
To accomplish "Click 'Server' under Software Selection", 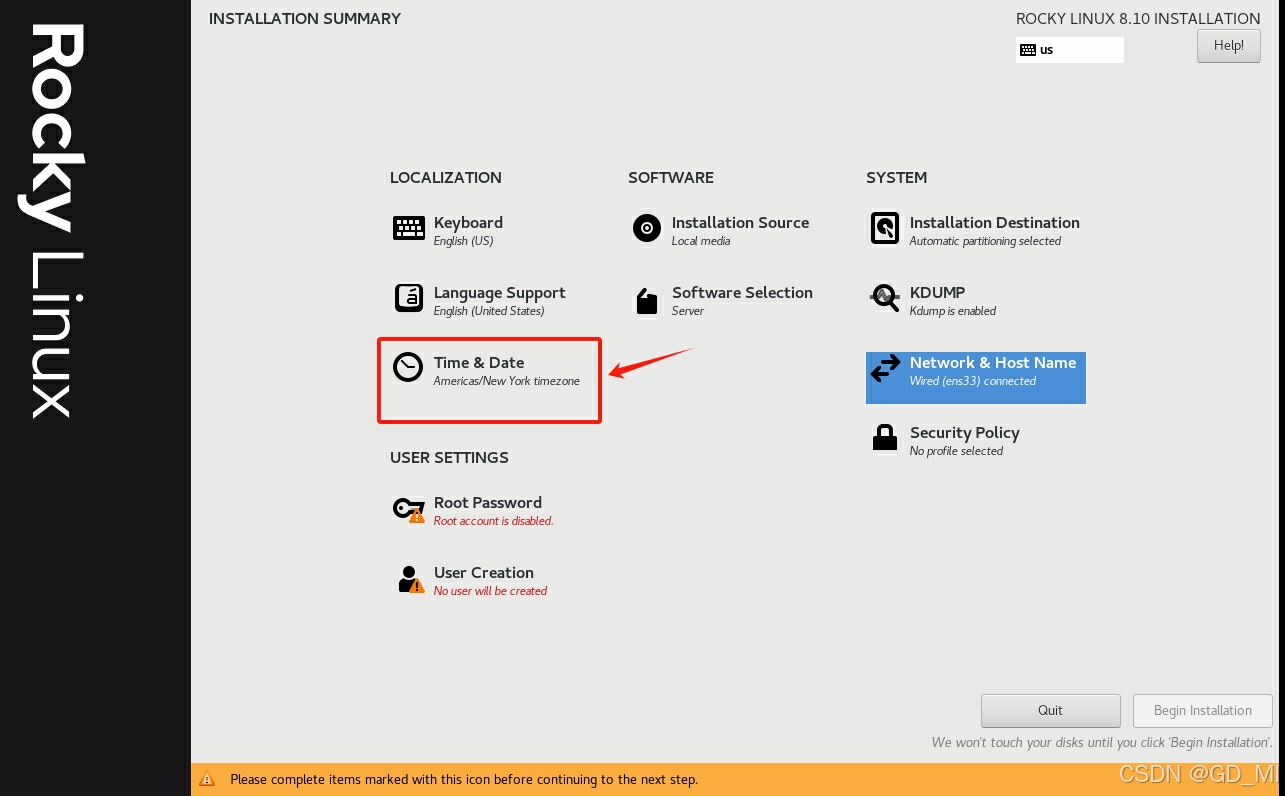I will [687, 311].
